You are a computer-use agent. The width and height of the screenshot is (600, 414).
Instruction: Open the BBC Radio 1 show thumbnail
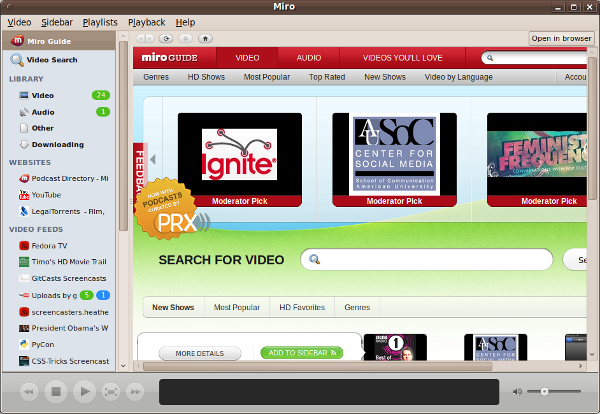395,347
